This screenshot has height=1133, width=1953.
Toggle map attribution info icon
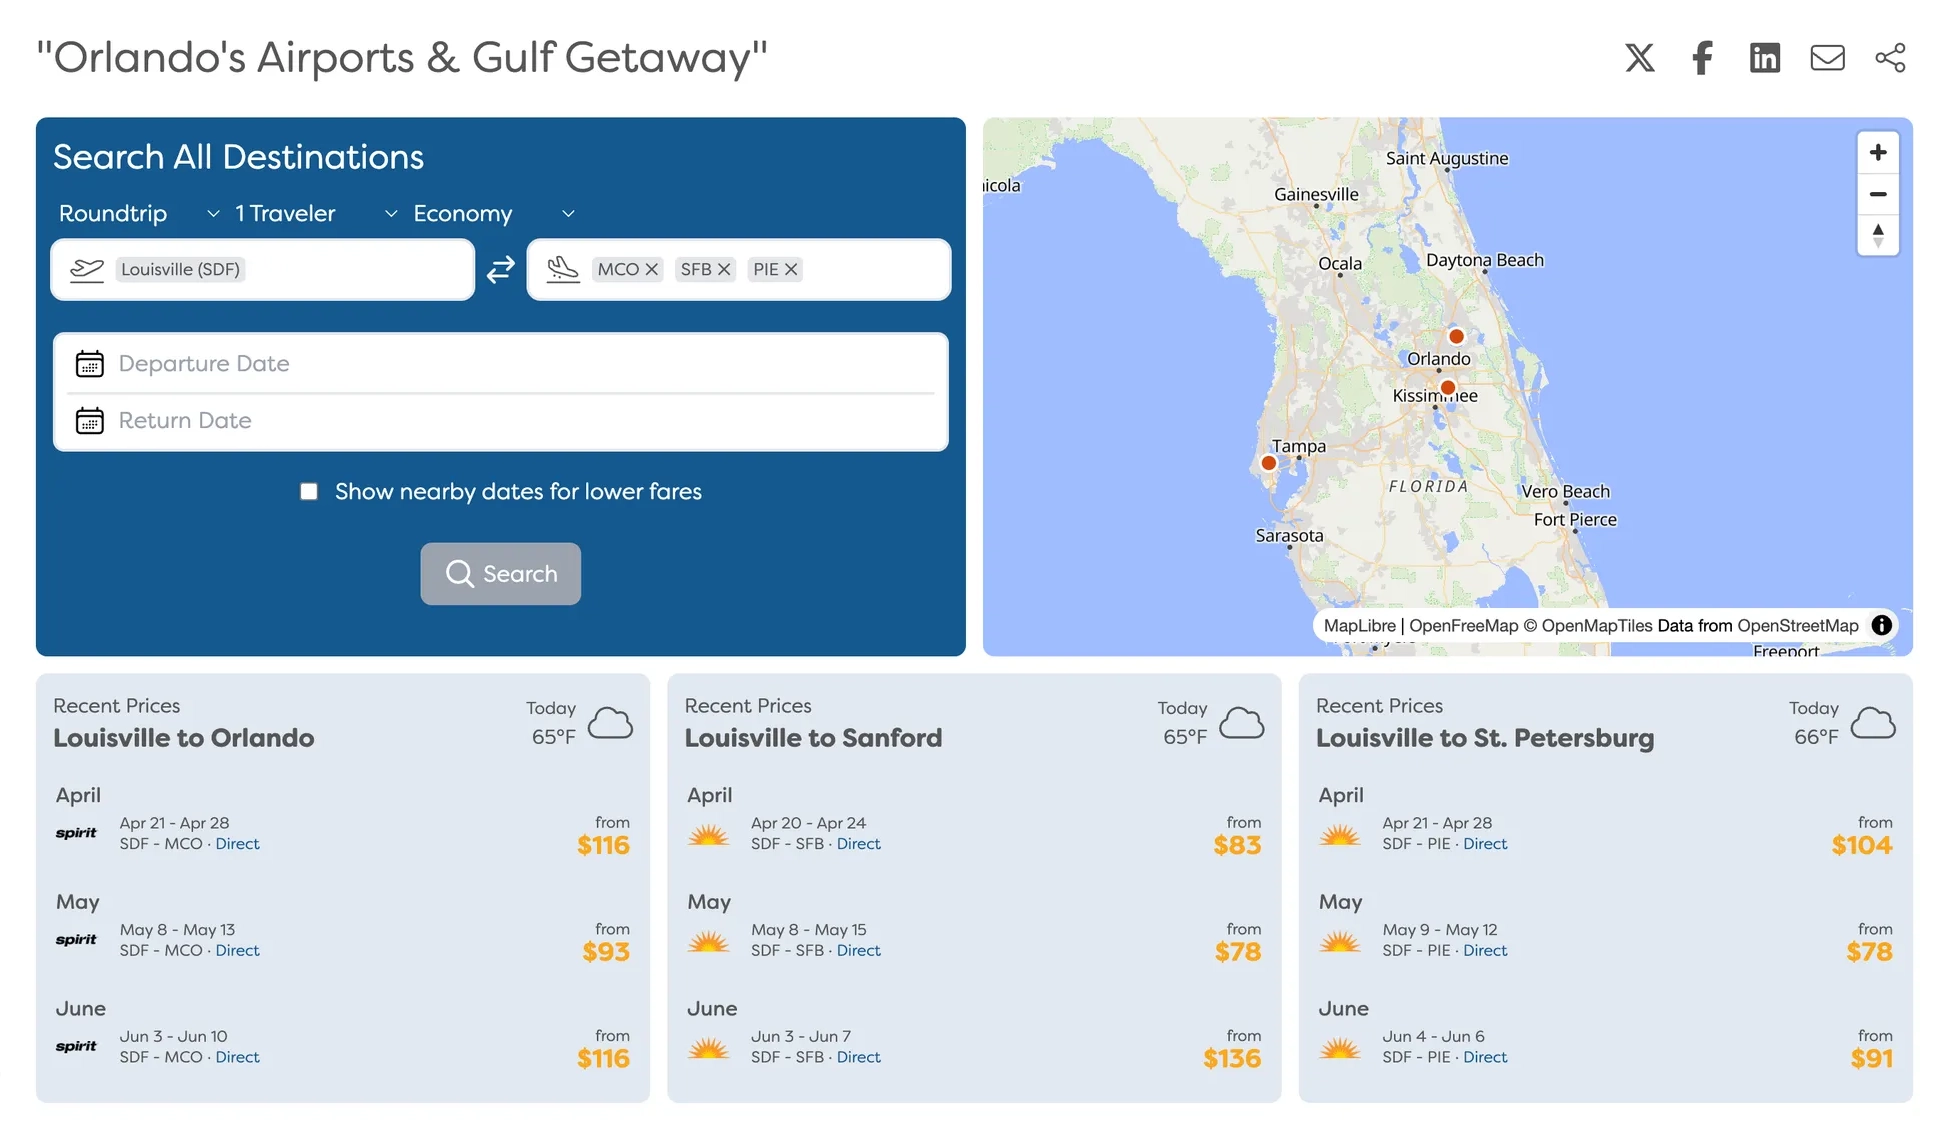(x=1881, y=625)
